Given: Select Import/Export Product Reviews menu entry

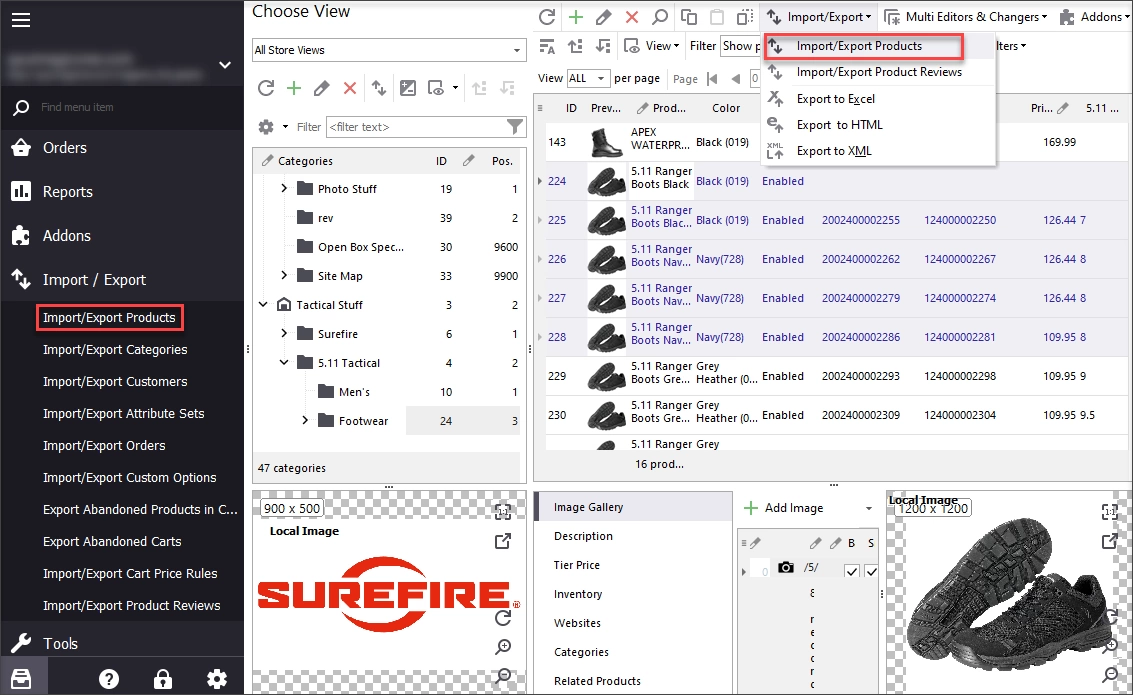Looking at the screenshot, I should pos(879,72).
